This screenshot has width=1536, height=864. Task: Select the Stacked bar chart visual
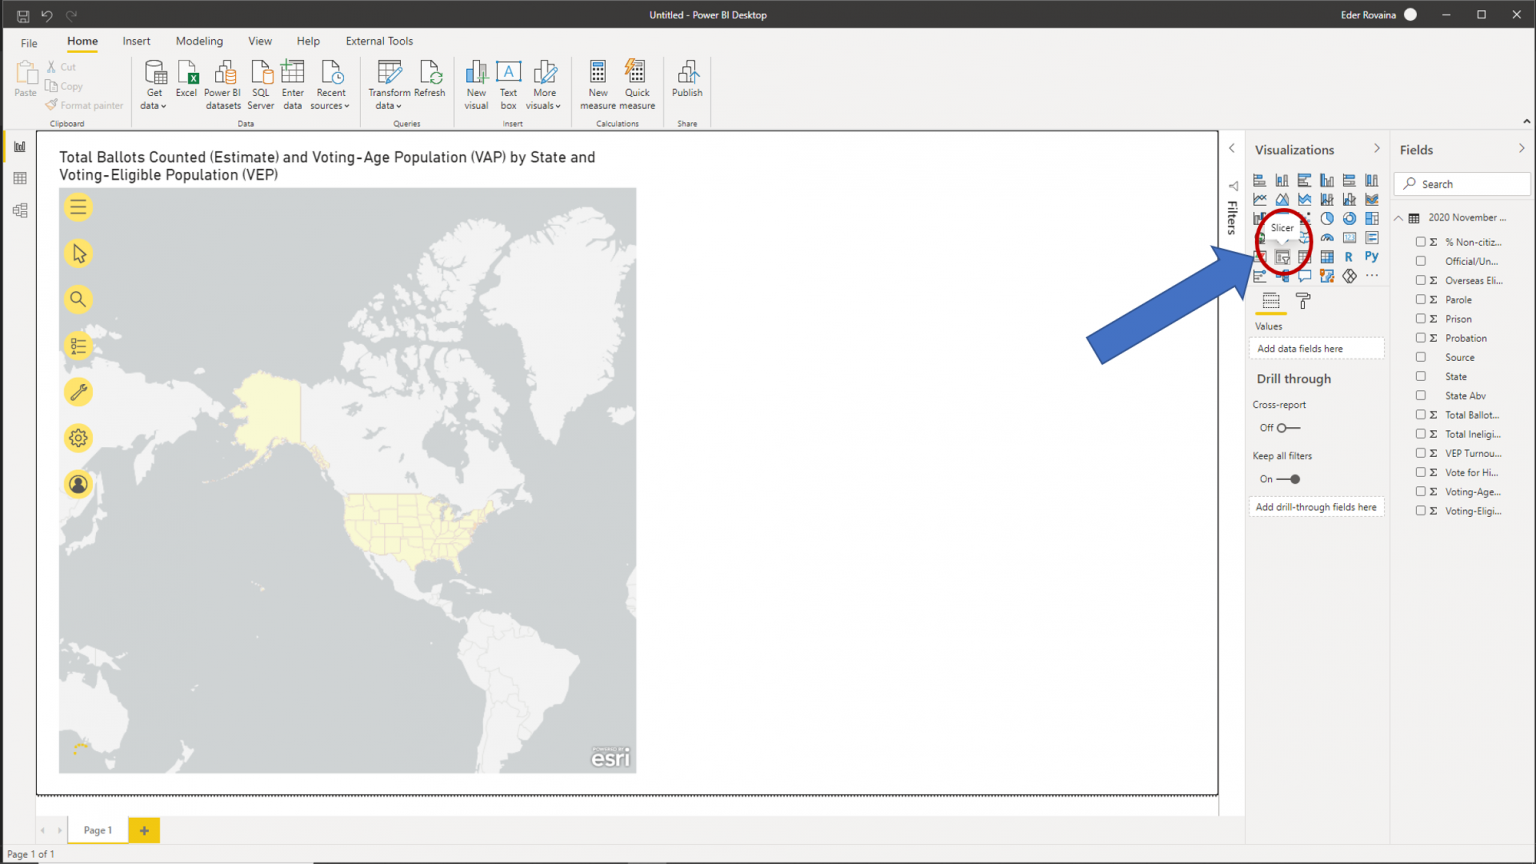tap(1259, 180)
